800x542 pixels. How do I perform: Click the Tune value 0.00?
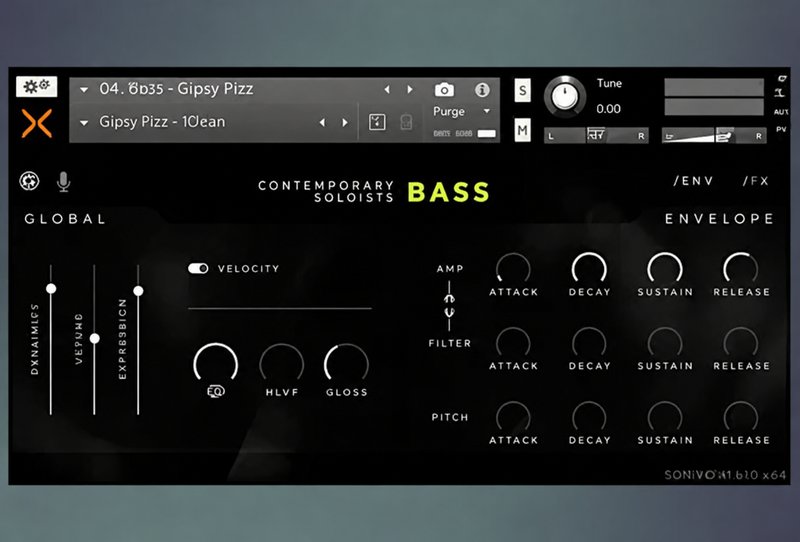608,109
